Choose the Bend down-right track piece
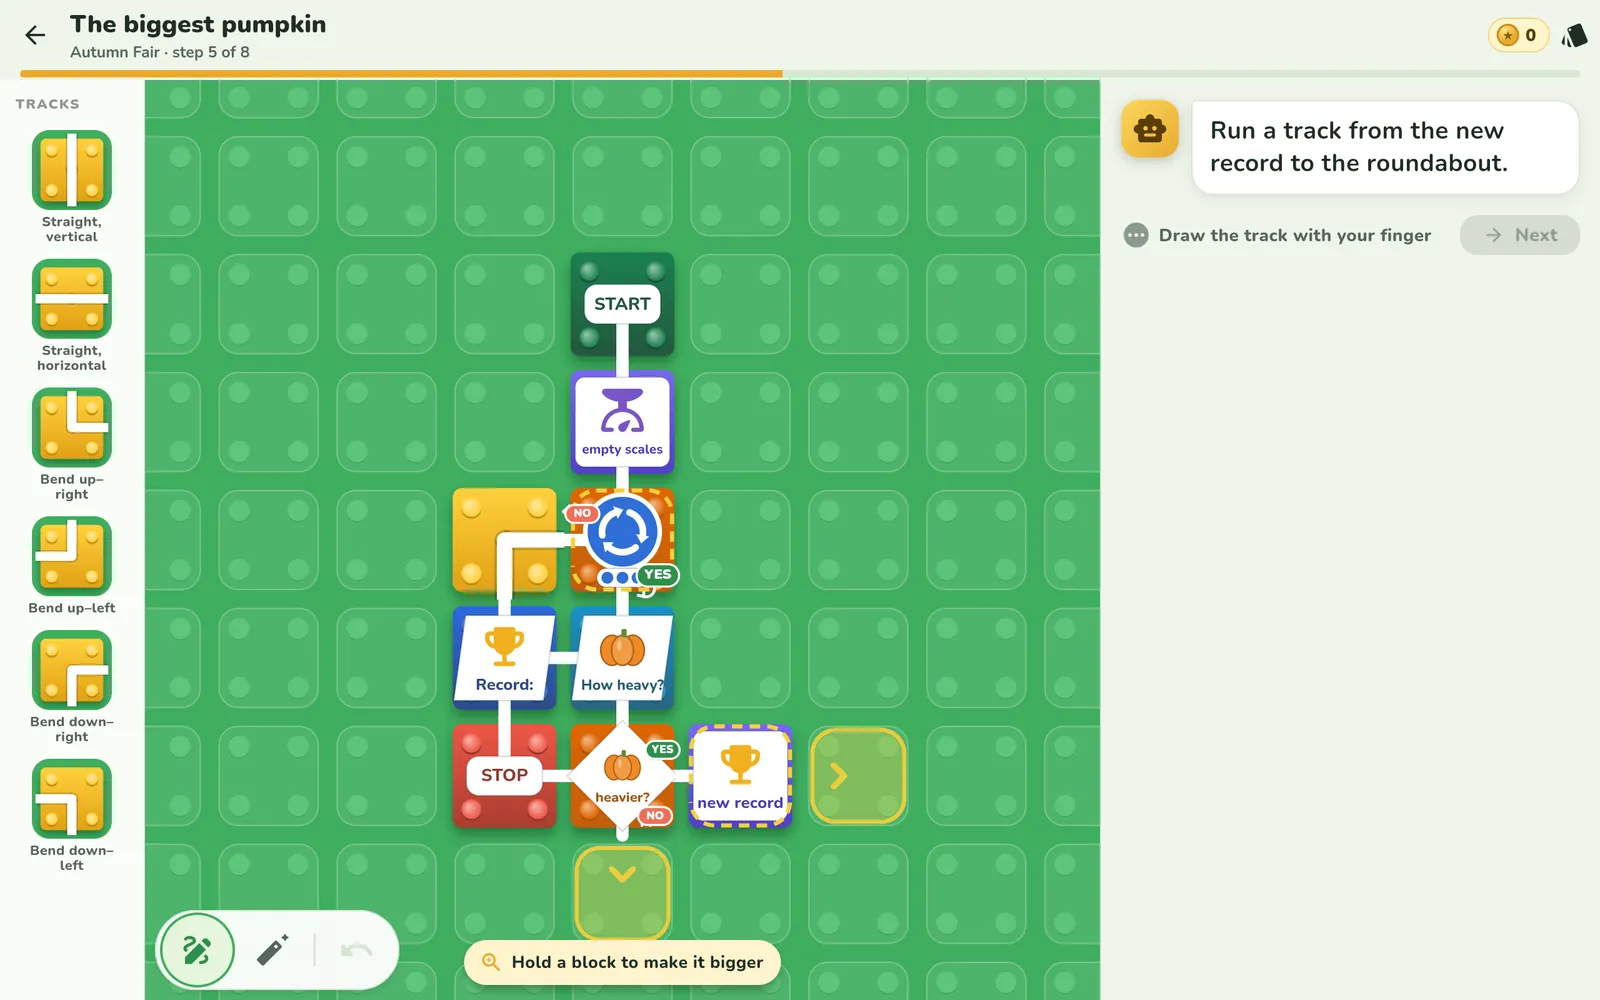The image size is (1600, 1000). [72, 670]
